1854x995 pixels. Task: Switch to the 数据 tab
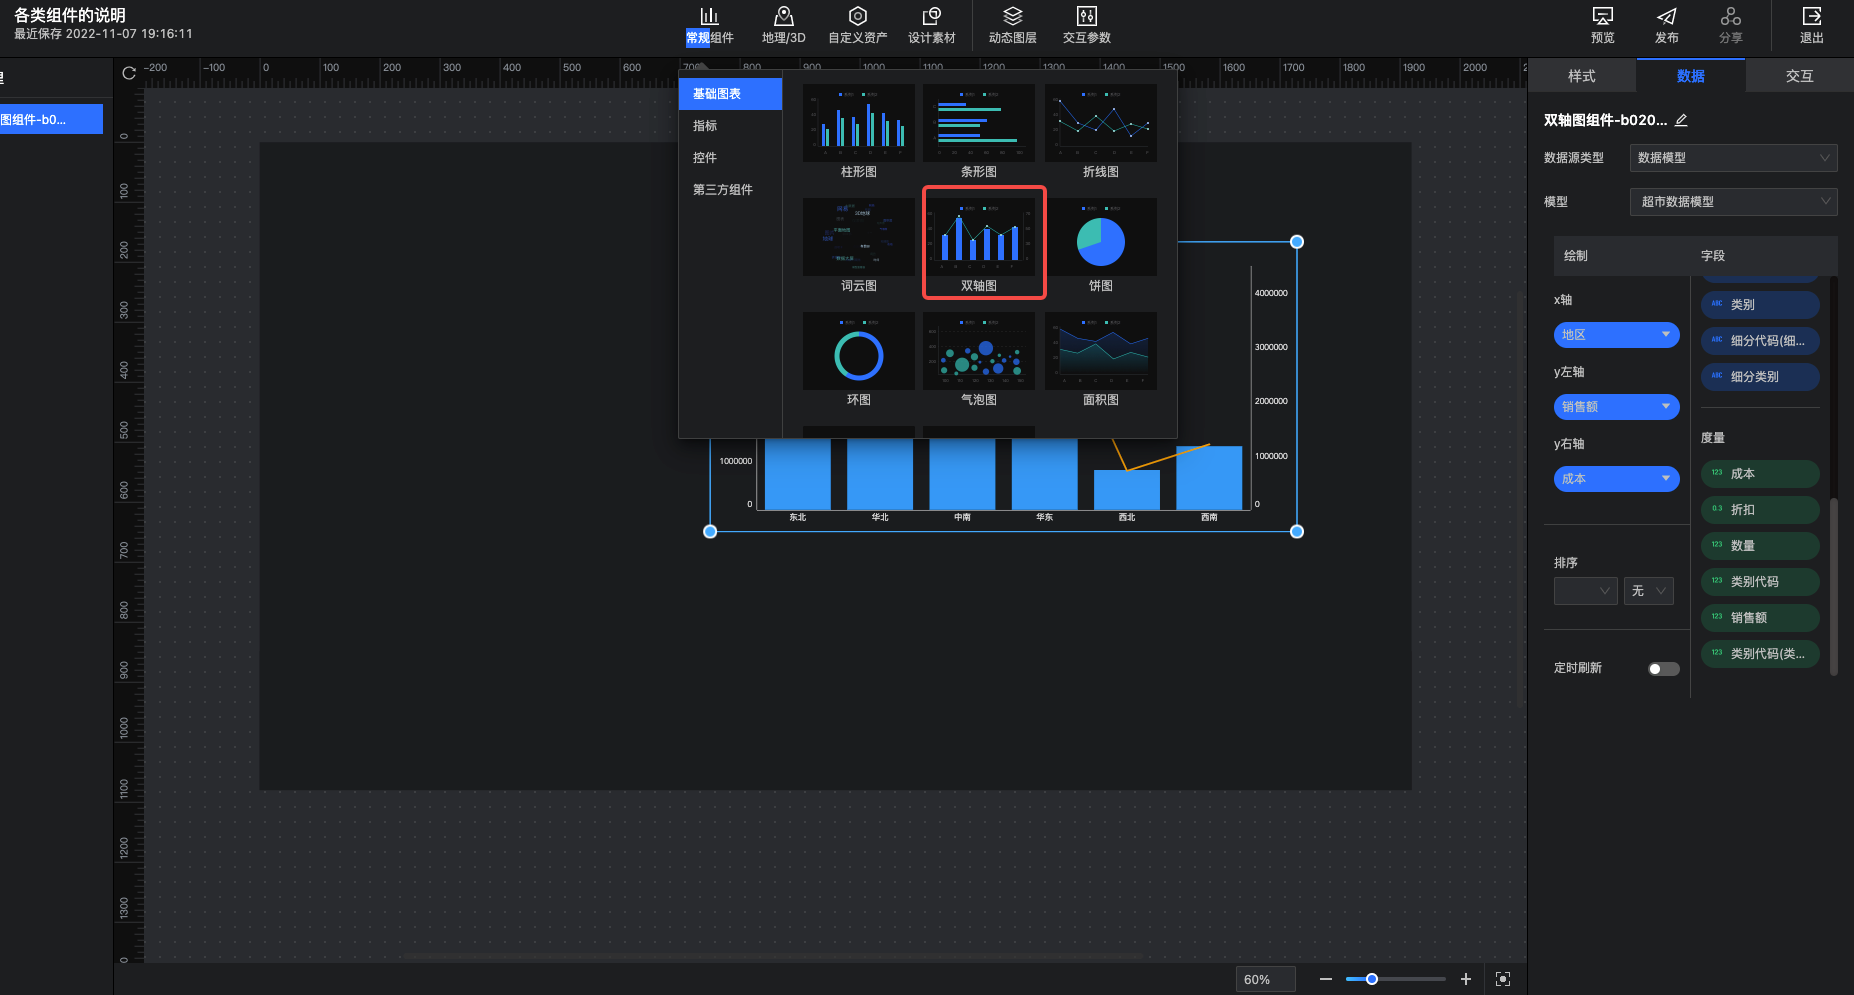[x=1691, y=76]
